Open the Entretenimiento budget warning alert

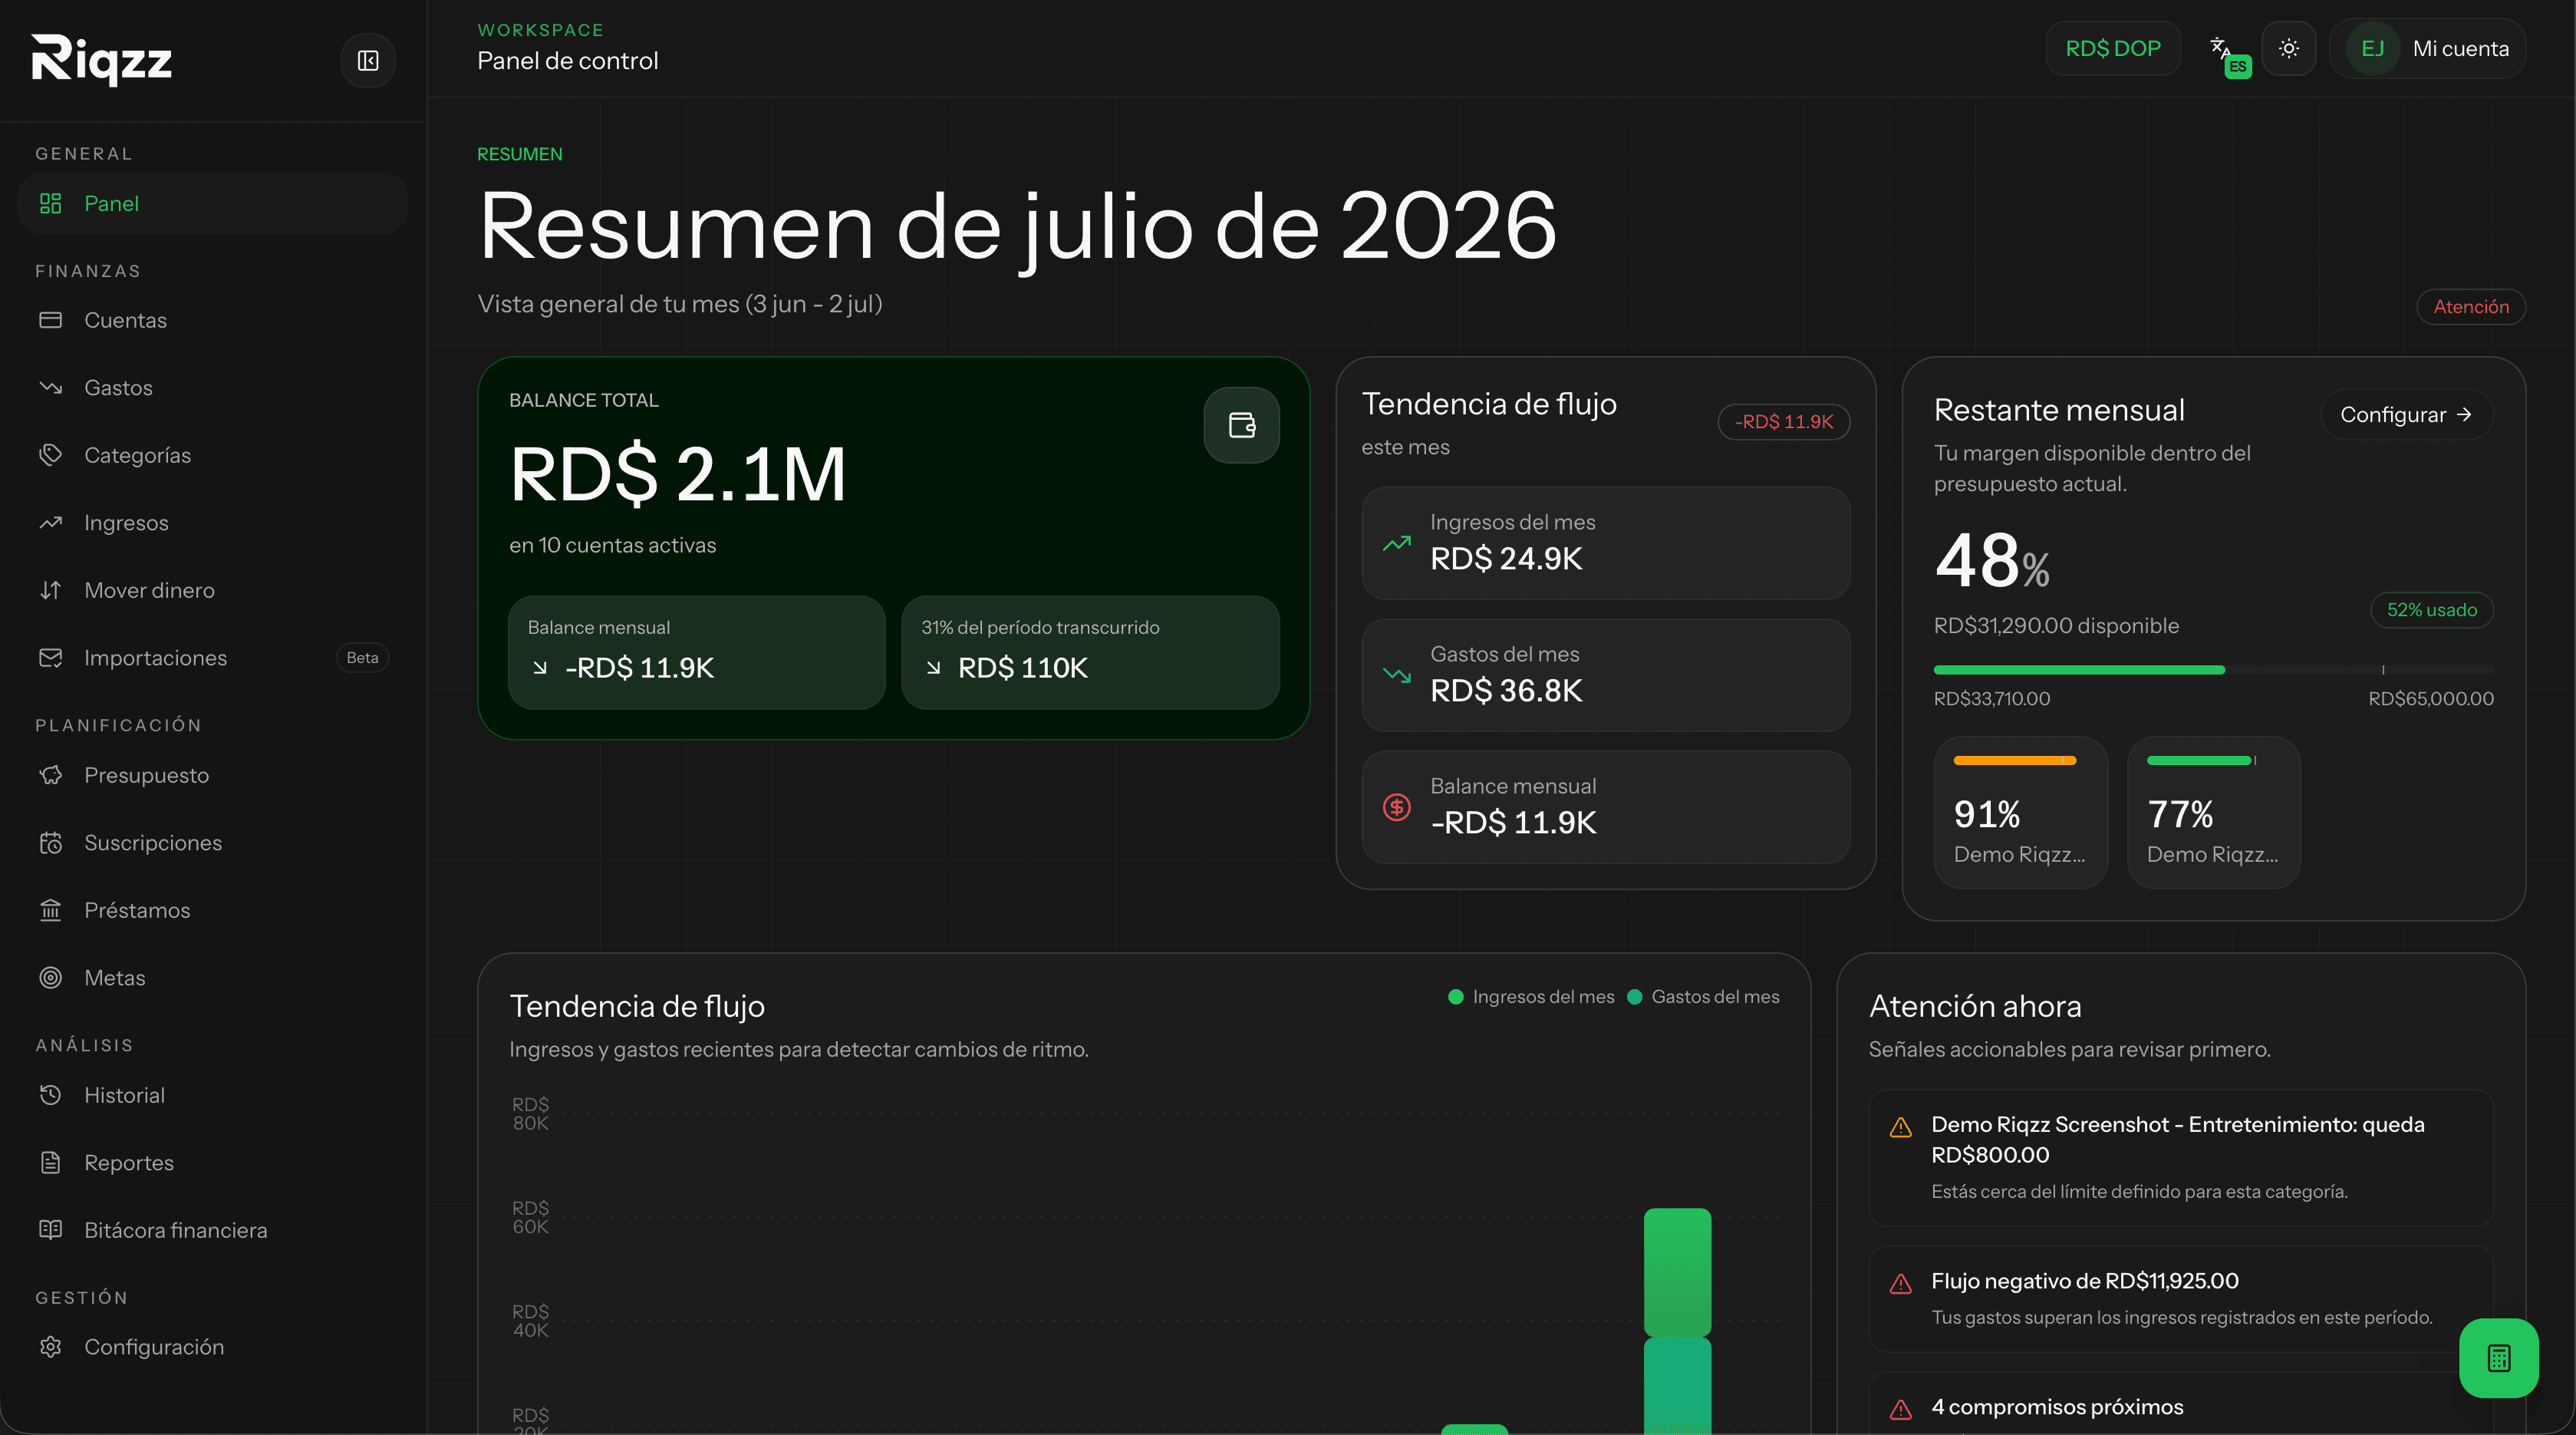click(x=2181, y=1157)
